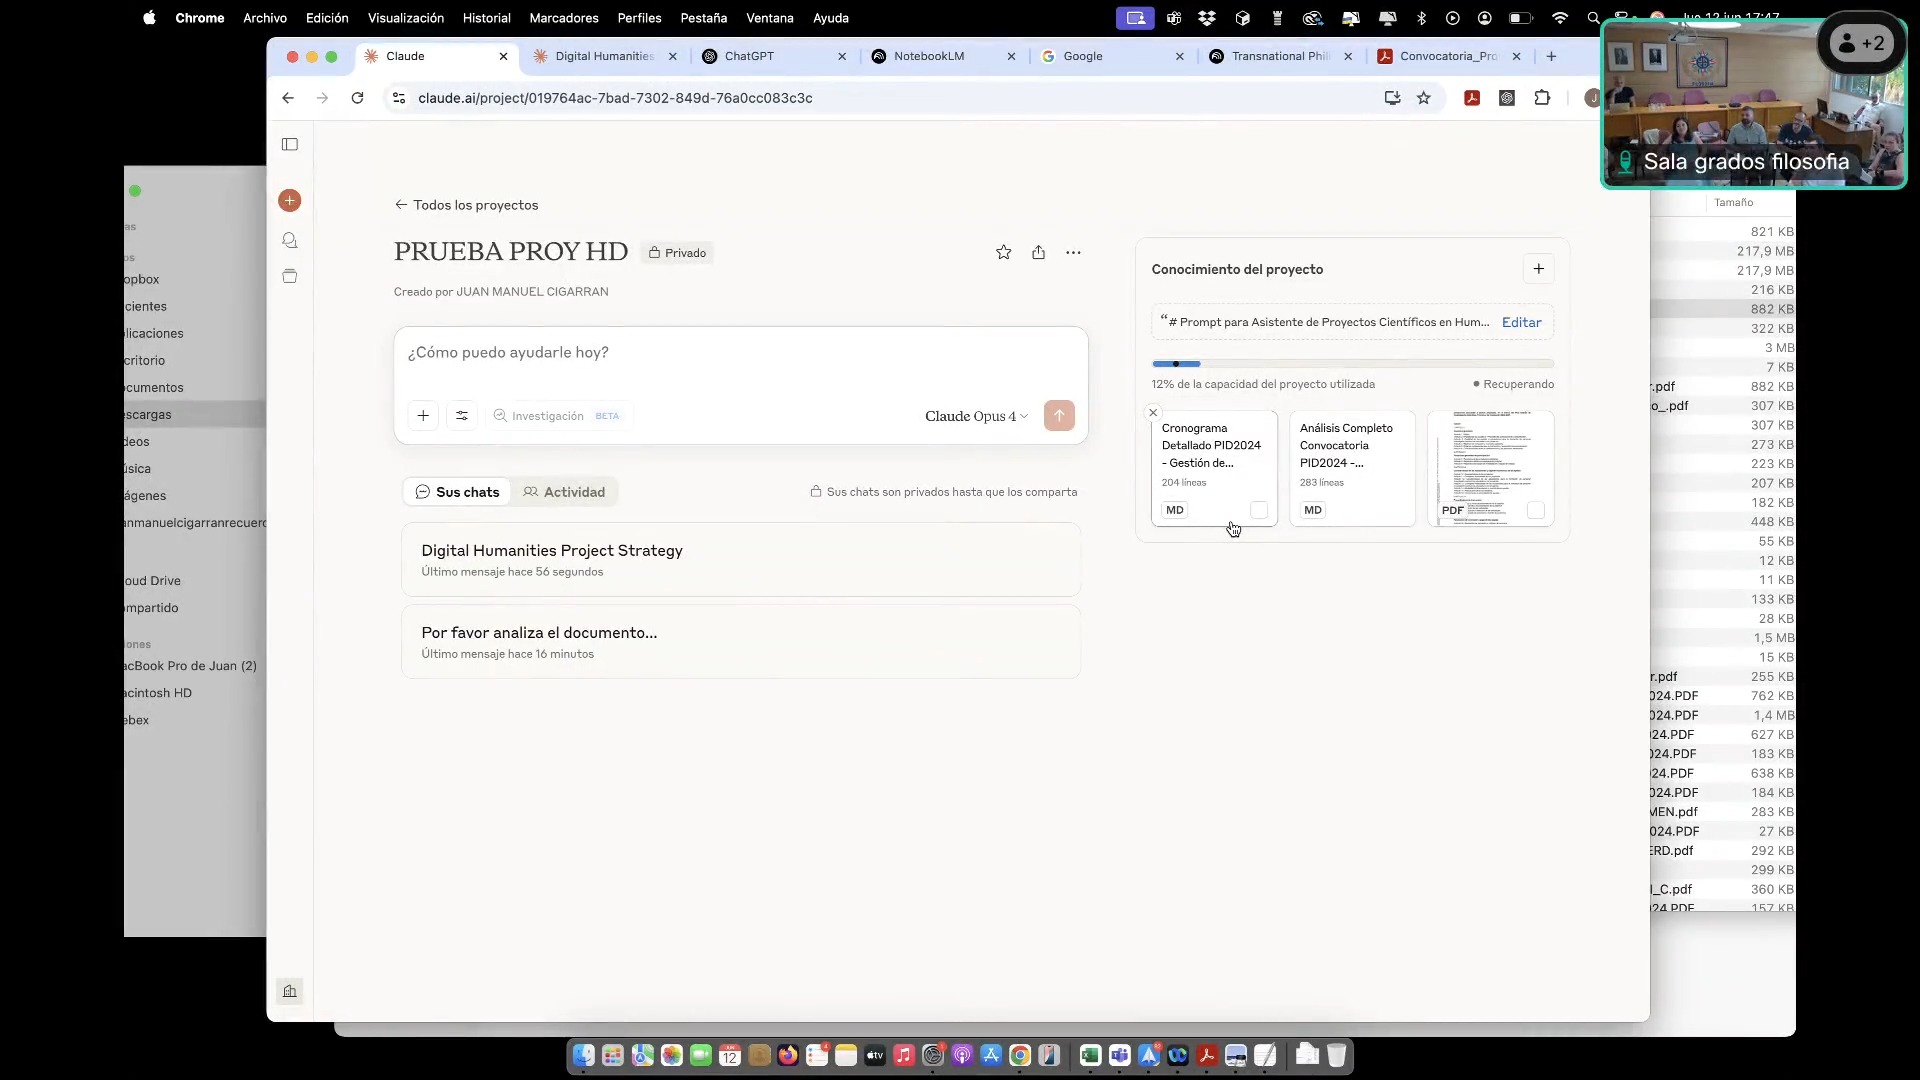
Task: Switch to Actividad tab
Action: (564, 492)
